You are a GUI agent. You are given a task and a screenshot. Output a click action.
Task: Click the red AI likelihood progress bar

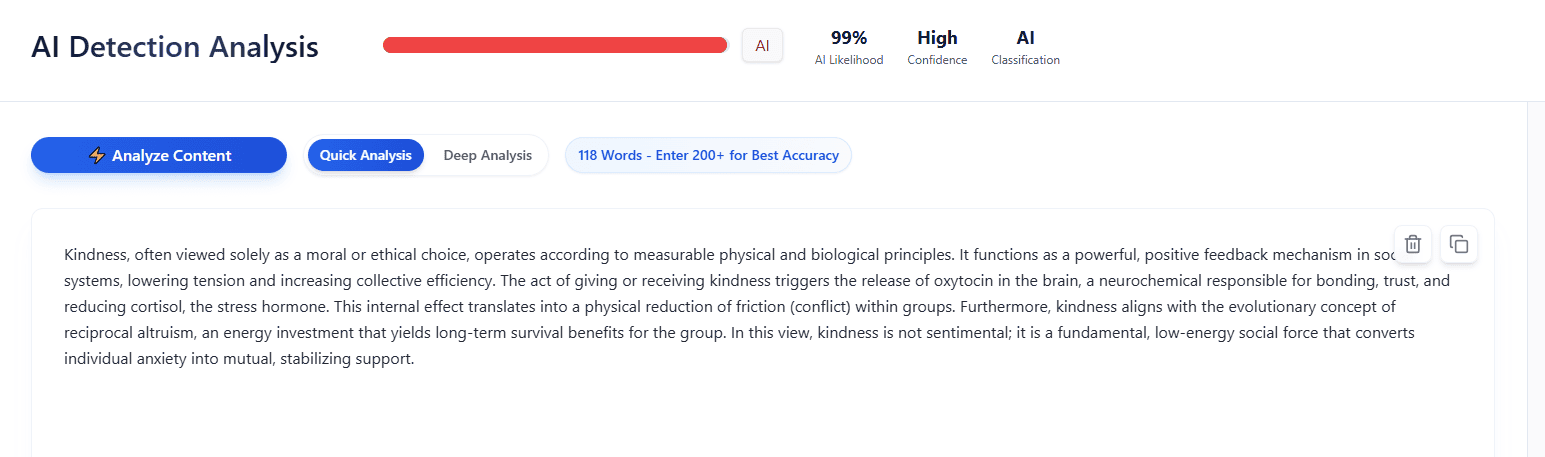[555, 45]
